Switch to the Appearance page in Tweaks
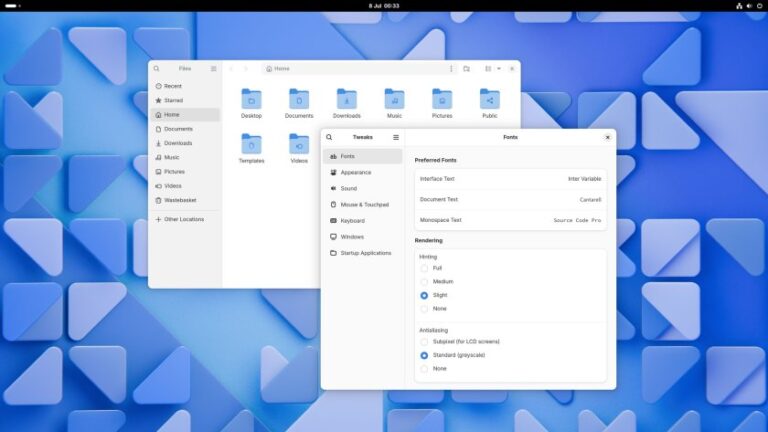Viewport: 768px width, 432px height. coord(363,172)
